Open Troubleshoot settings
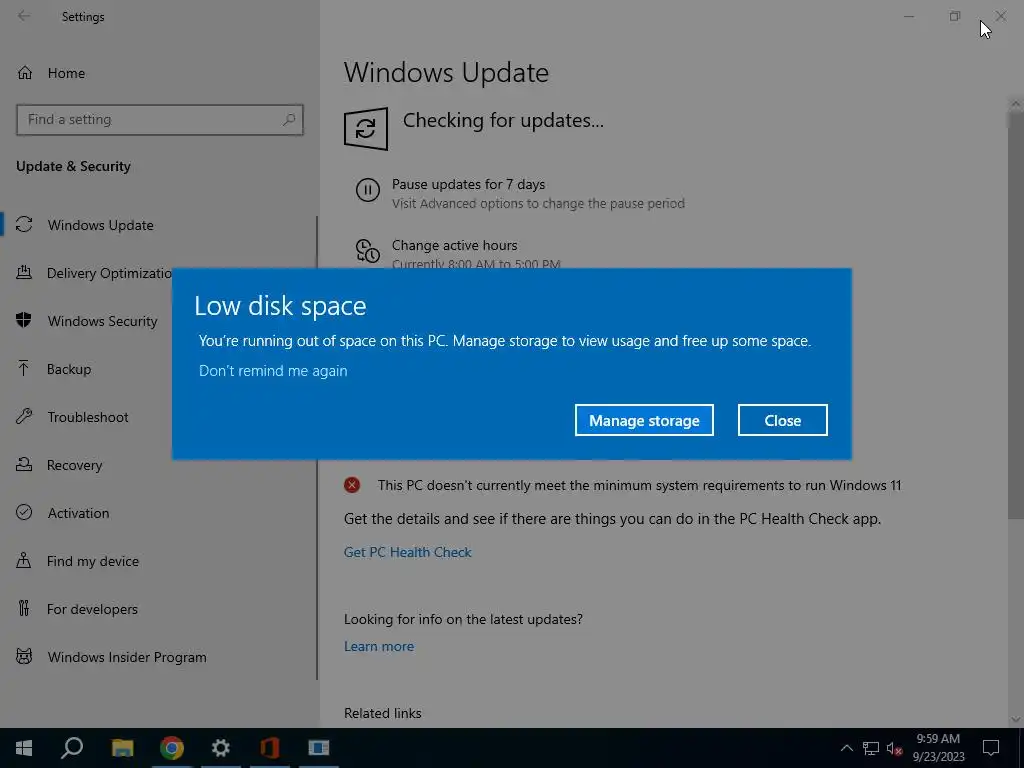 (88, 417)
